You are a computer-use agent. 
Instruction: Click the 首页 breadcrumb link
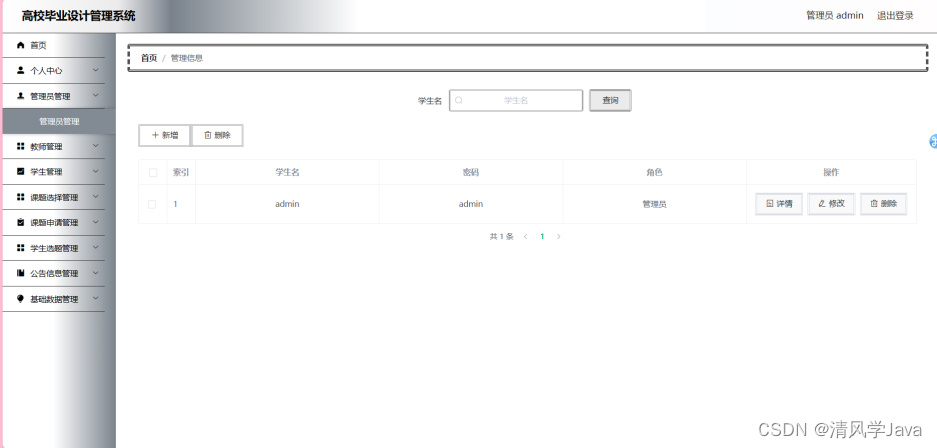(x=149, y=58)
